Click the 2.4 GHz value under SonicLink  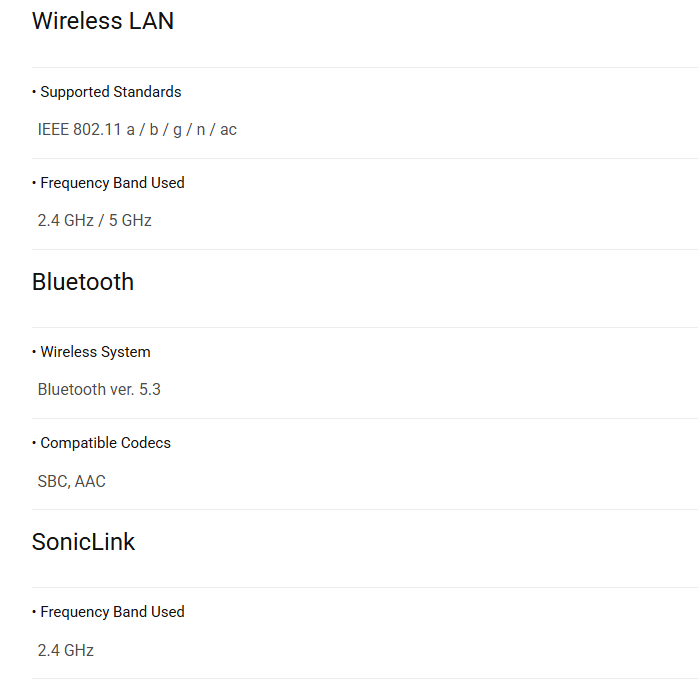(x=65, y=651)
